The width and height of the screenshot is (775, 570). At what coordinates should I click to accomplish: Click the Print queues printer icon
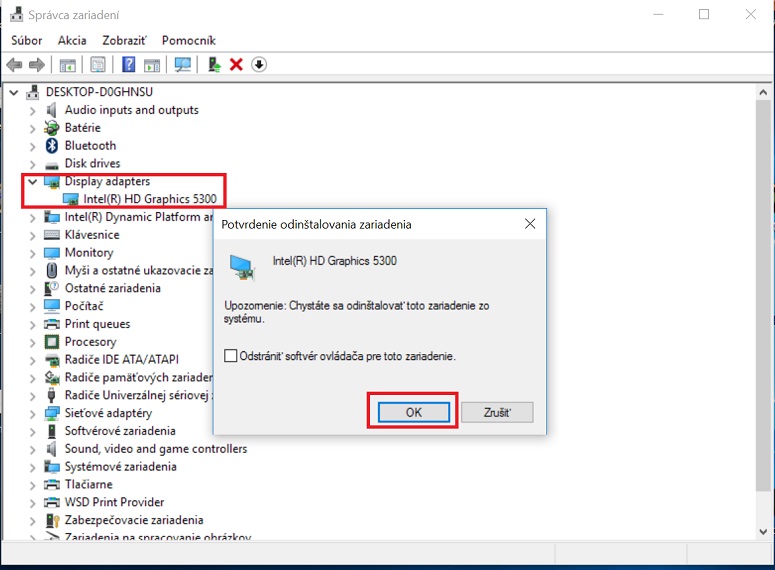tap(52, 324)
